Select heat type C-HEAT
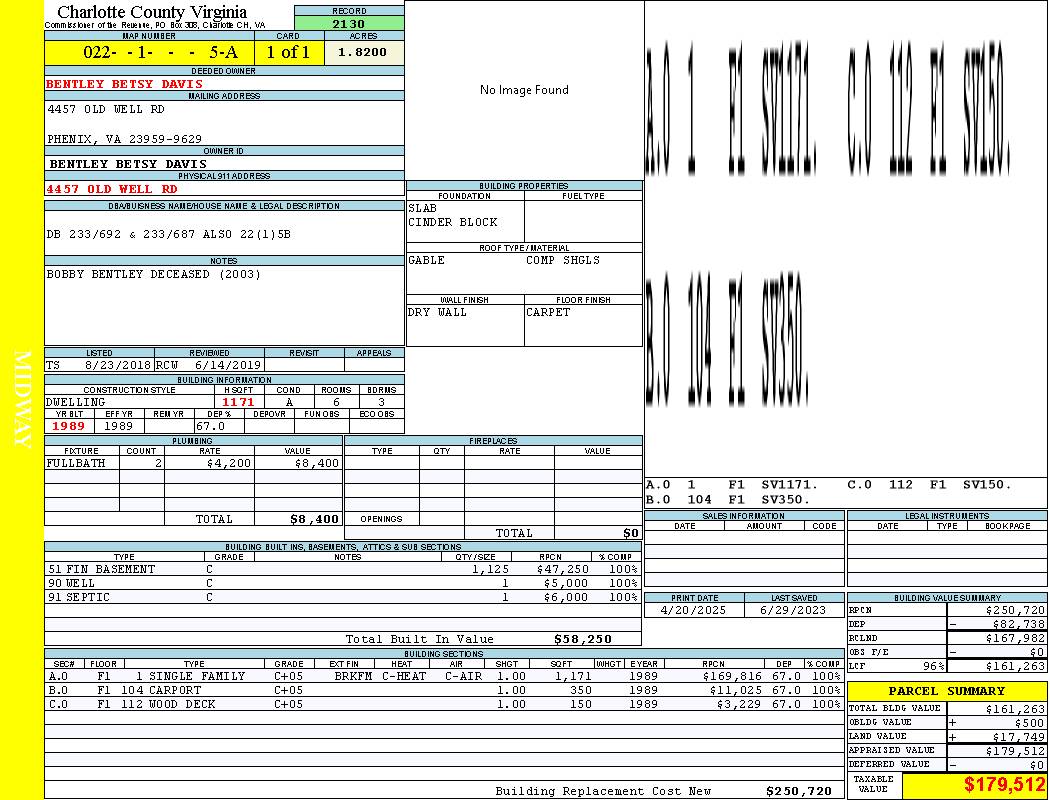1050x800 pixels. [x=404, y=676]
